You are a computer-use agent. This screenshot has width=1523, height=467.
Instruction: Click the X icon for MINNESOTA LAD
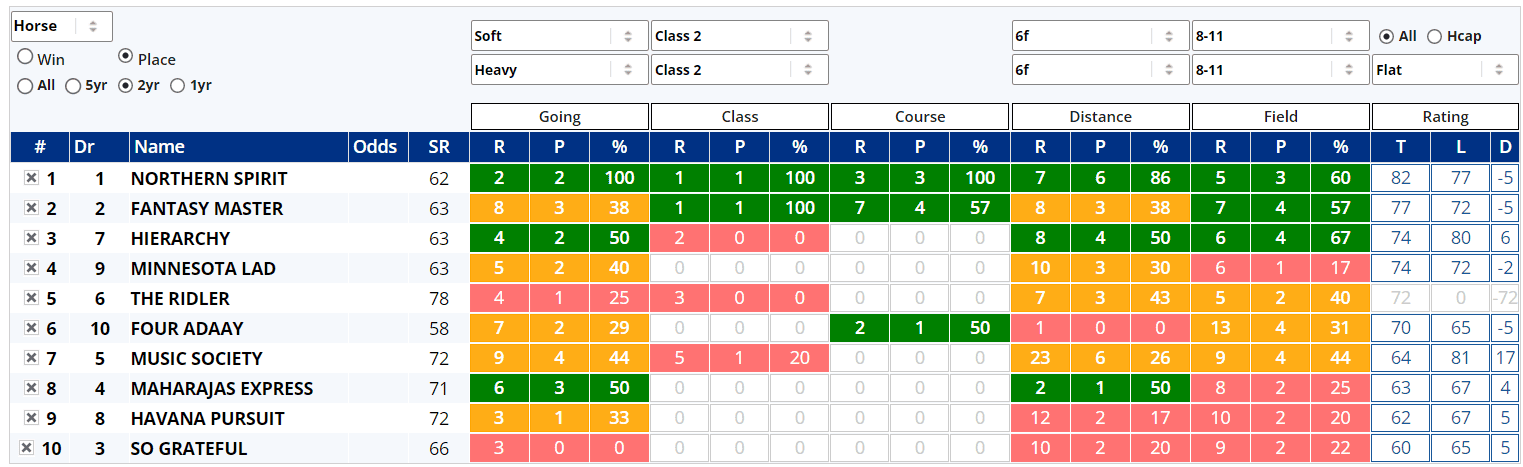point(31,268)
